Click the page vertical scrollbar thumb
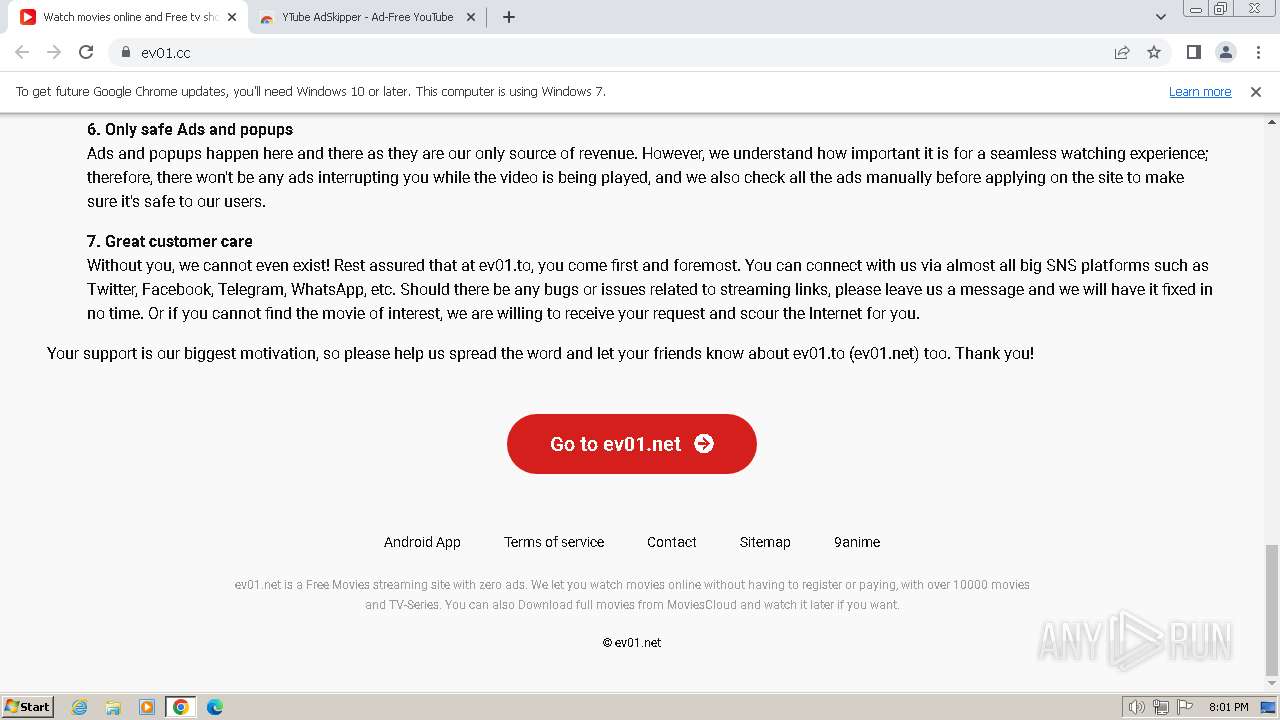 coord(1271,610)
